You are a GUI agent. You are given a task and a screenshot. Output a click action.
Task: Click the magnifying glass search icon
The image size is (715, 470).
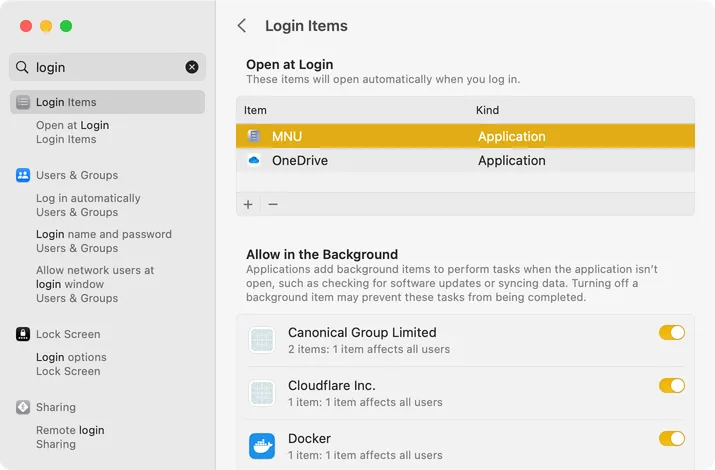click(x=22, y=67)
